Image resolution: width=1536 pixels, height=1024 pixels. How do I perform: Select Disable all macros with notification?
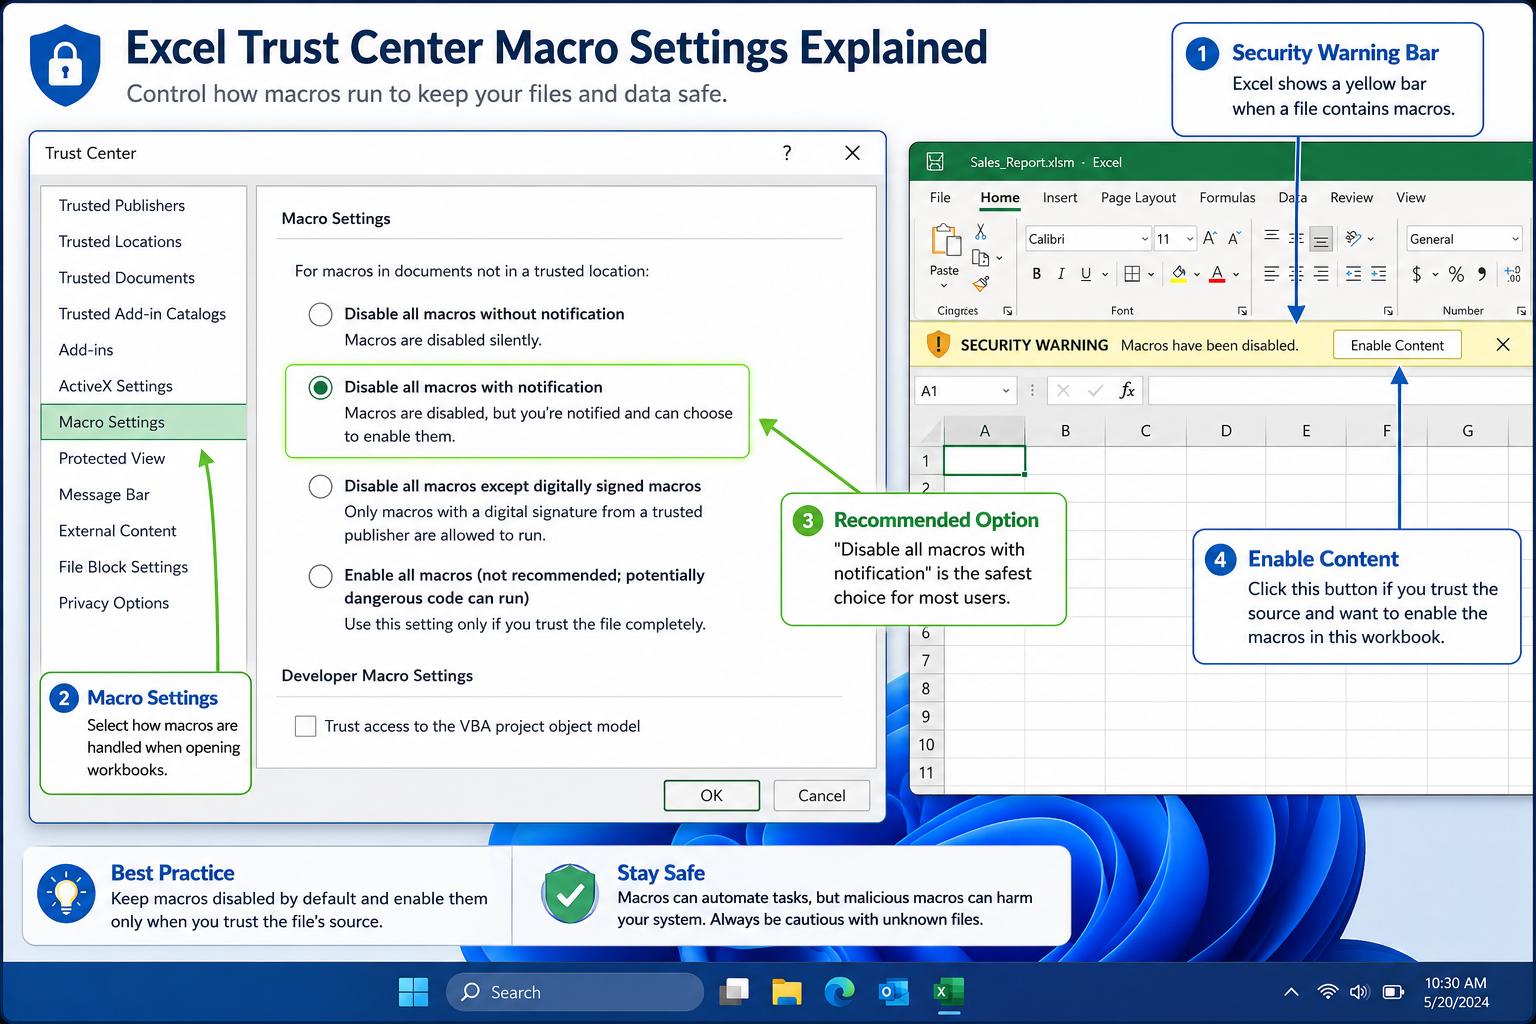(320, 387)
